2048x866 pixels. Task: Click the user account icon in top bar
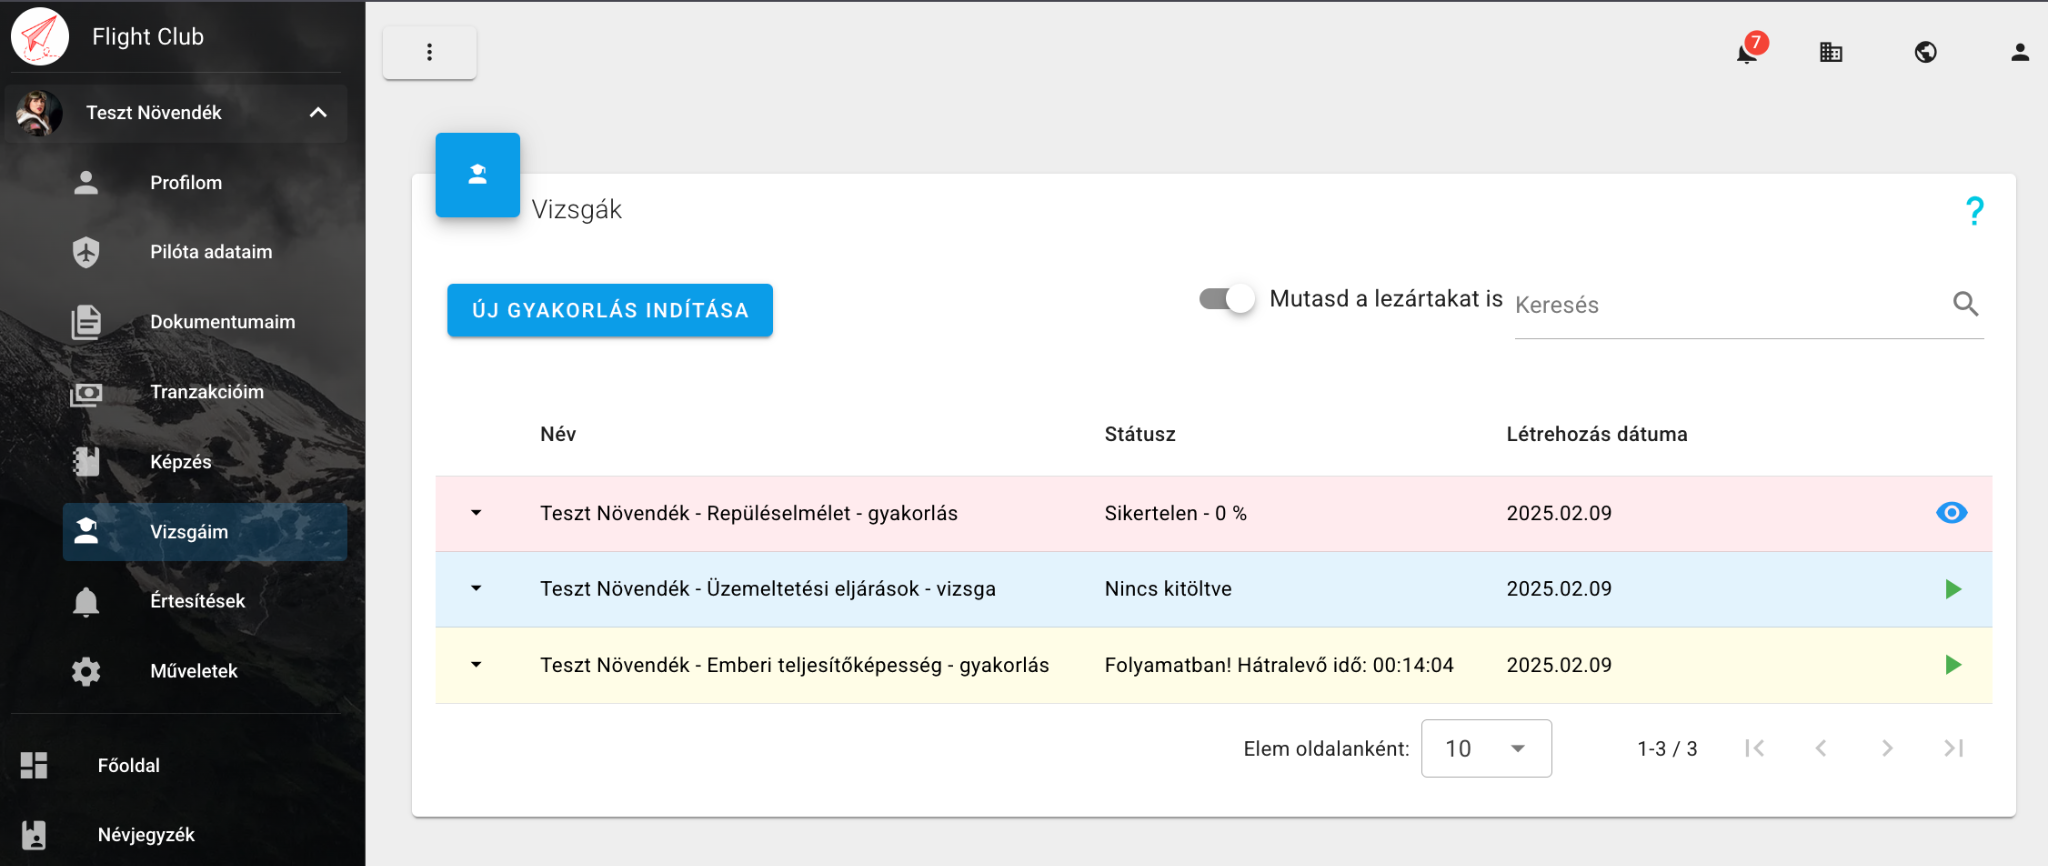pos(2019,52)
